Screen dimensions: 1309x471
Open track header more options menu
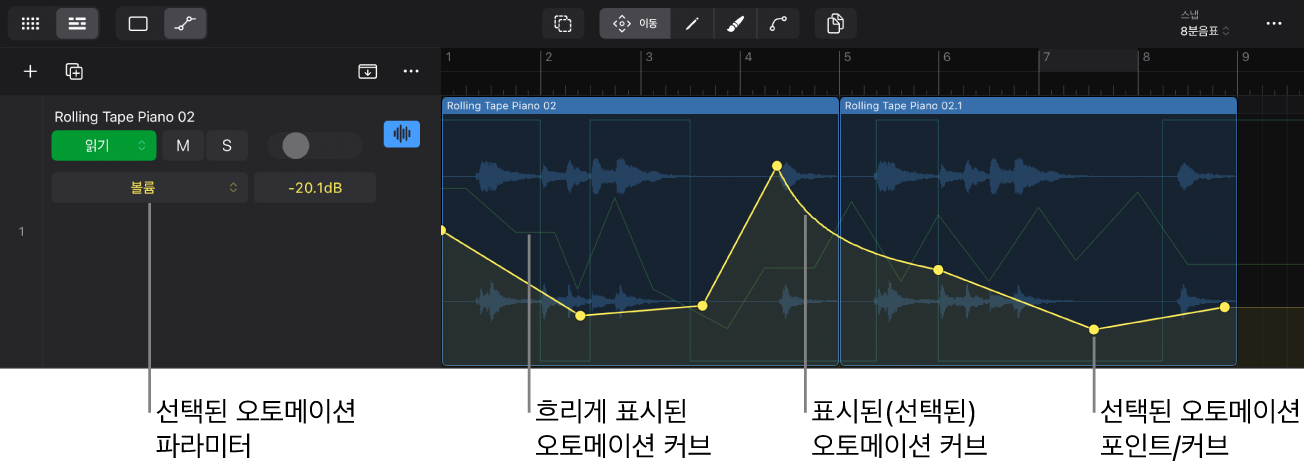point(411,71)
